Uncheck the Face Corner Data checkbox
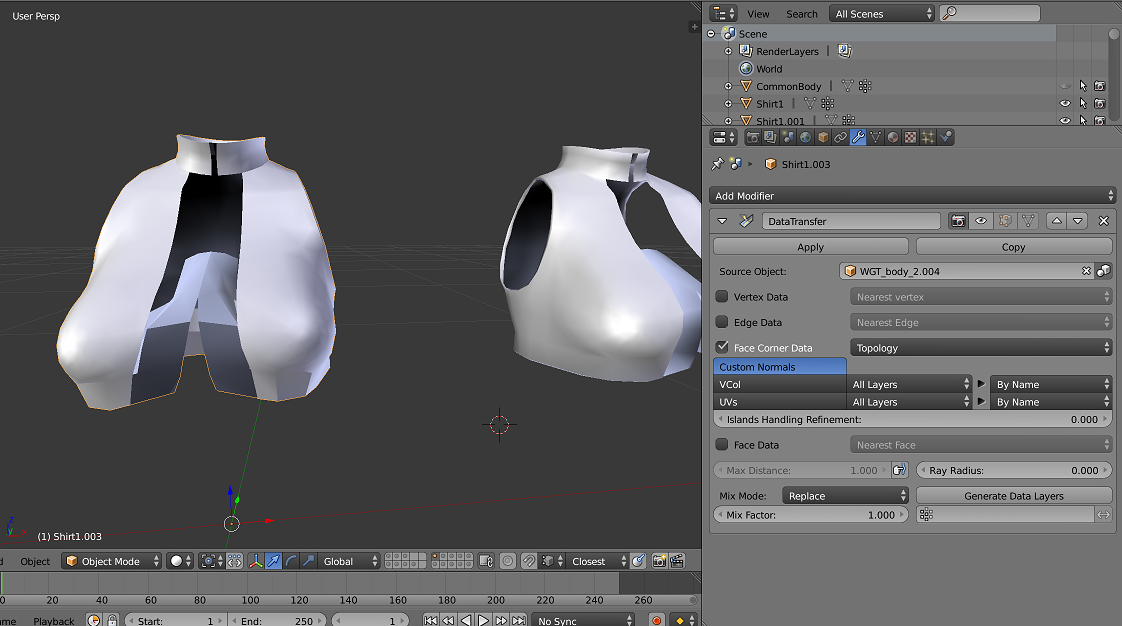Viewport: 1122px width, 626px height. 722,347
